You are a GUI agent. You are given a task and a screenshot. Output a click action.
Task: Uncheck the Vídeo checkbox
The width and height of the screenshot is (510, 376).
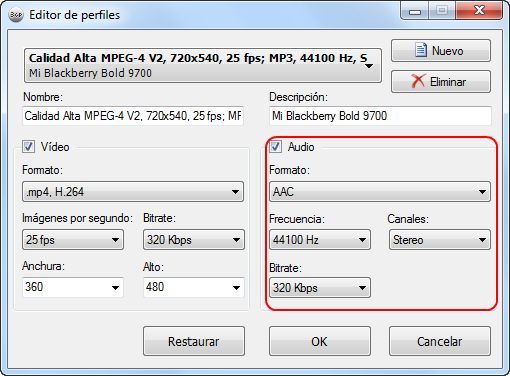[x=28, y=147]
